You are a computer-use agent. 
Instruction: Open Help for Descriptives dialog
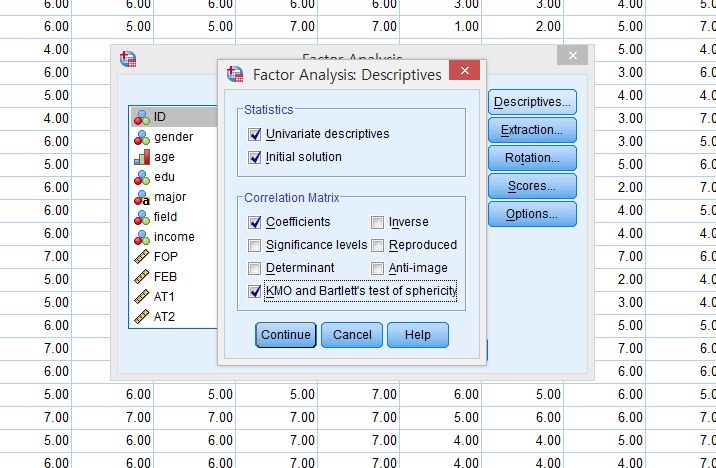point(418,335)
